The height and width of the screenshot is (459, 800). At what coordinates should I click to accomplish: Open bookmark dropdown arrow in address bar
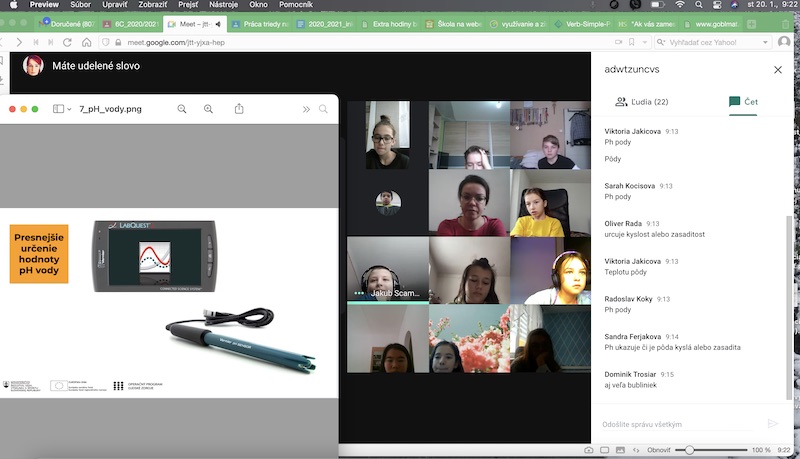645,42
